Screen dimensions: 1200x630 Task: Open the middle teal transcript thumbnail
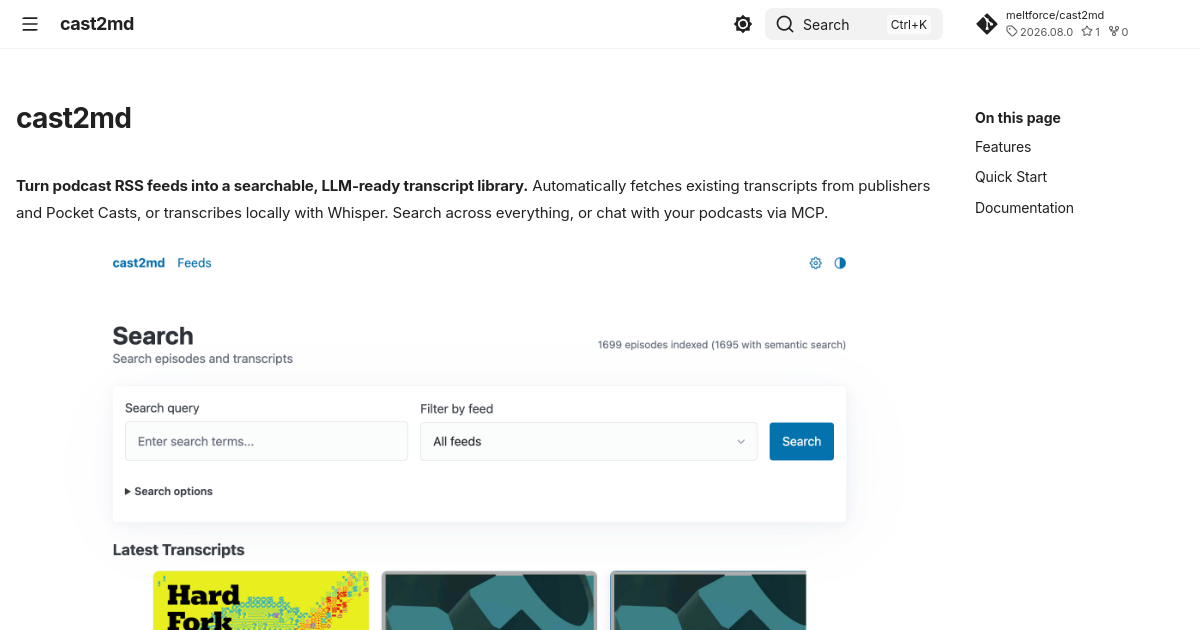(x=489, y=600)
